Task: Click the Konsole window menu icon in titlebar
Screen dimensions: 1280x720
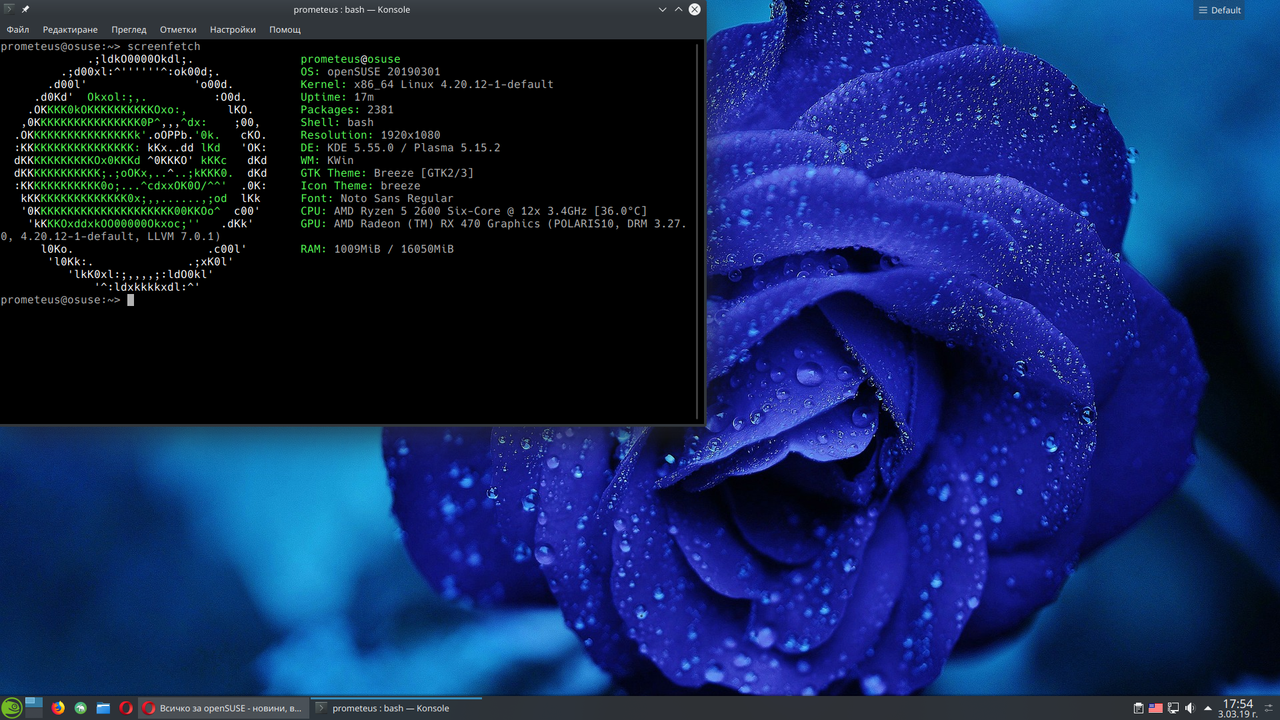Action: point(9,9)
